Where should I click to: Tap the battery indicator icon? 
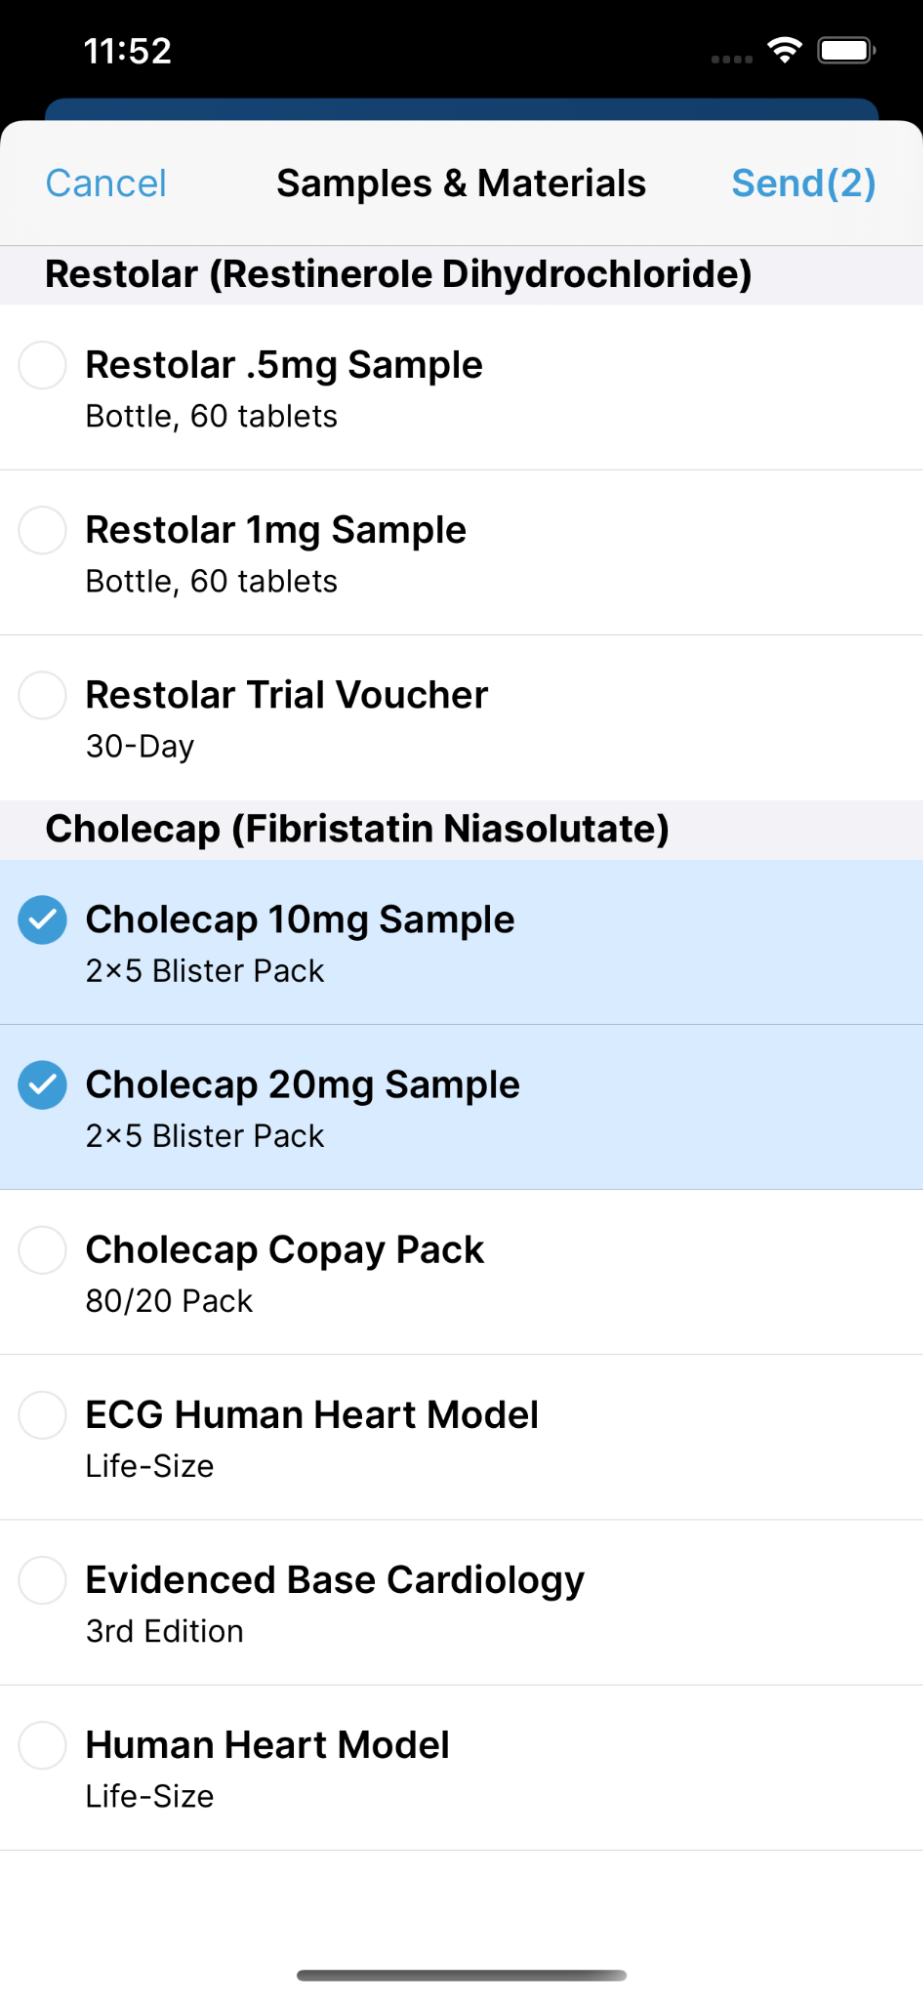coord(846,50)
